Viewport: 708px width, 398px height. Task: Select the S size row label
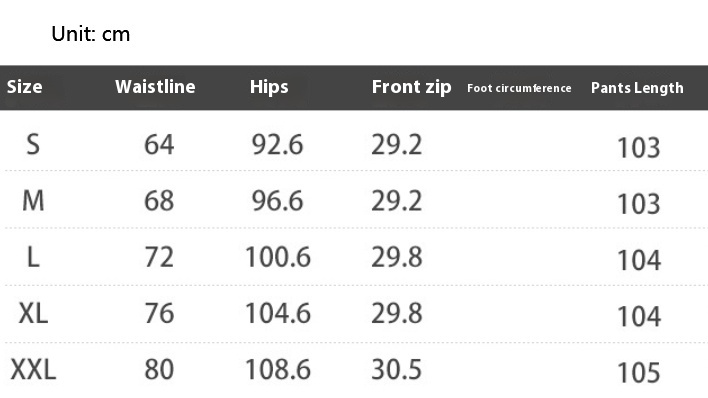click(33, 145)
